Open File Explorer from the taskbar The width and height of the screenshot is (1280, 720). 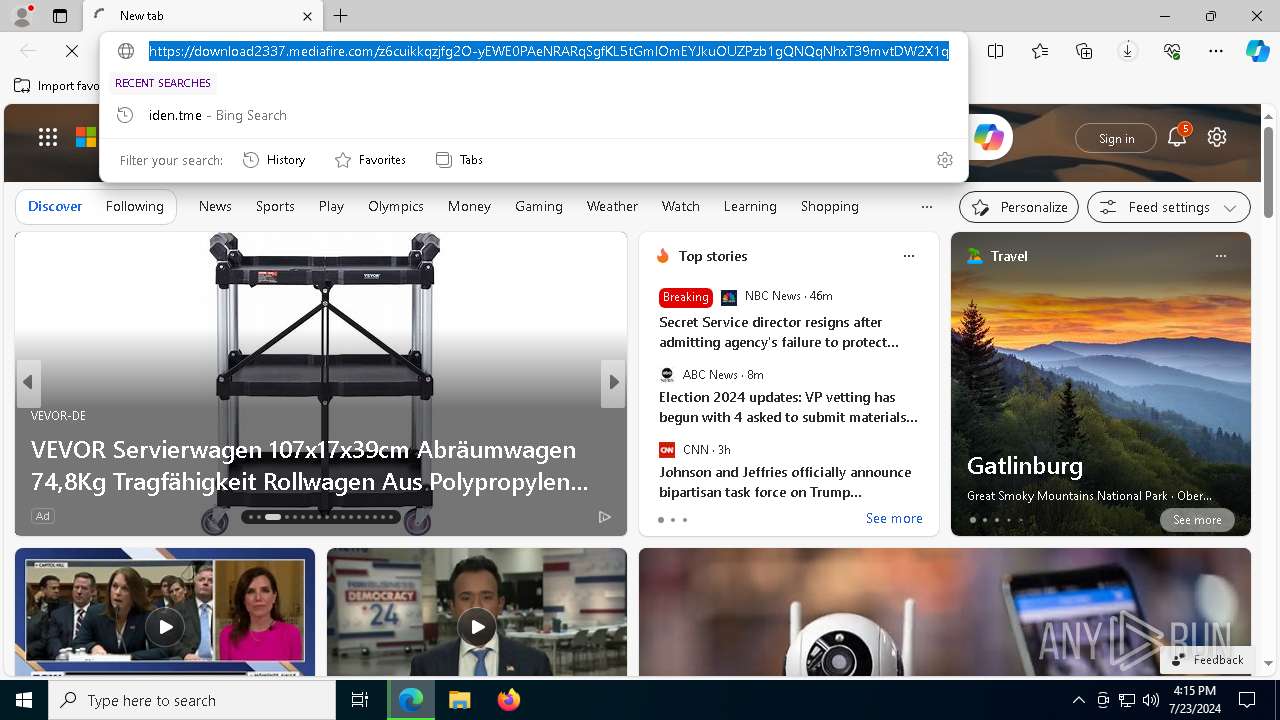tap(459, 700)
